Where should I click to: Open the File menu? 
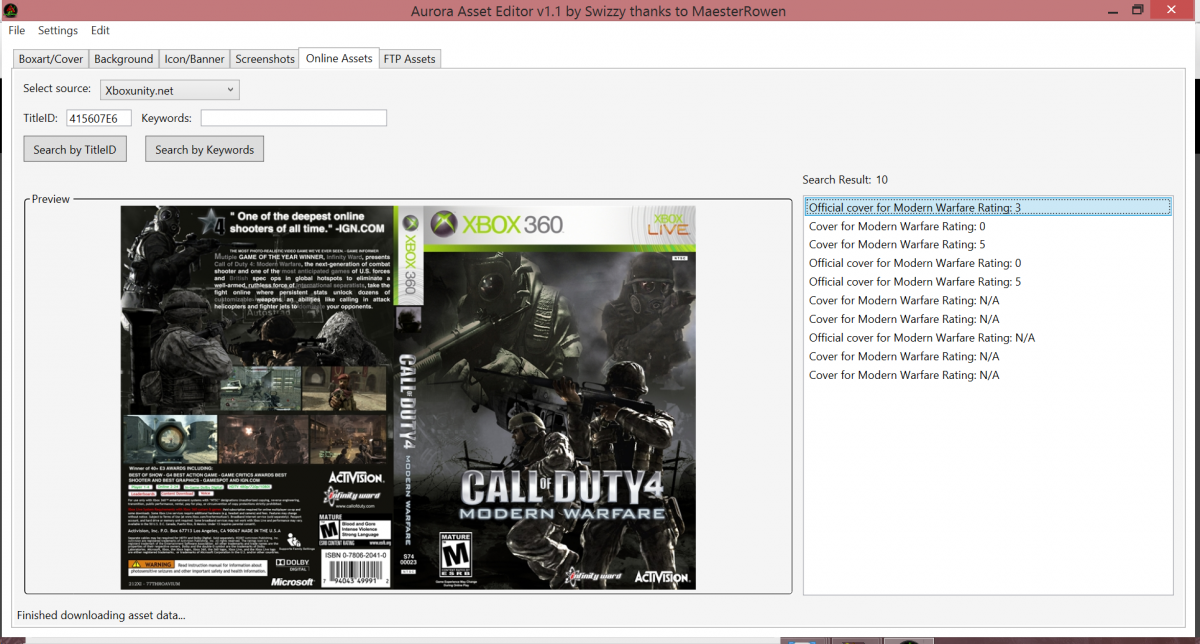[x=17, y=31]
